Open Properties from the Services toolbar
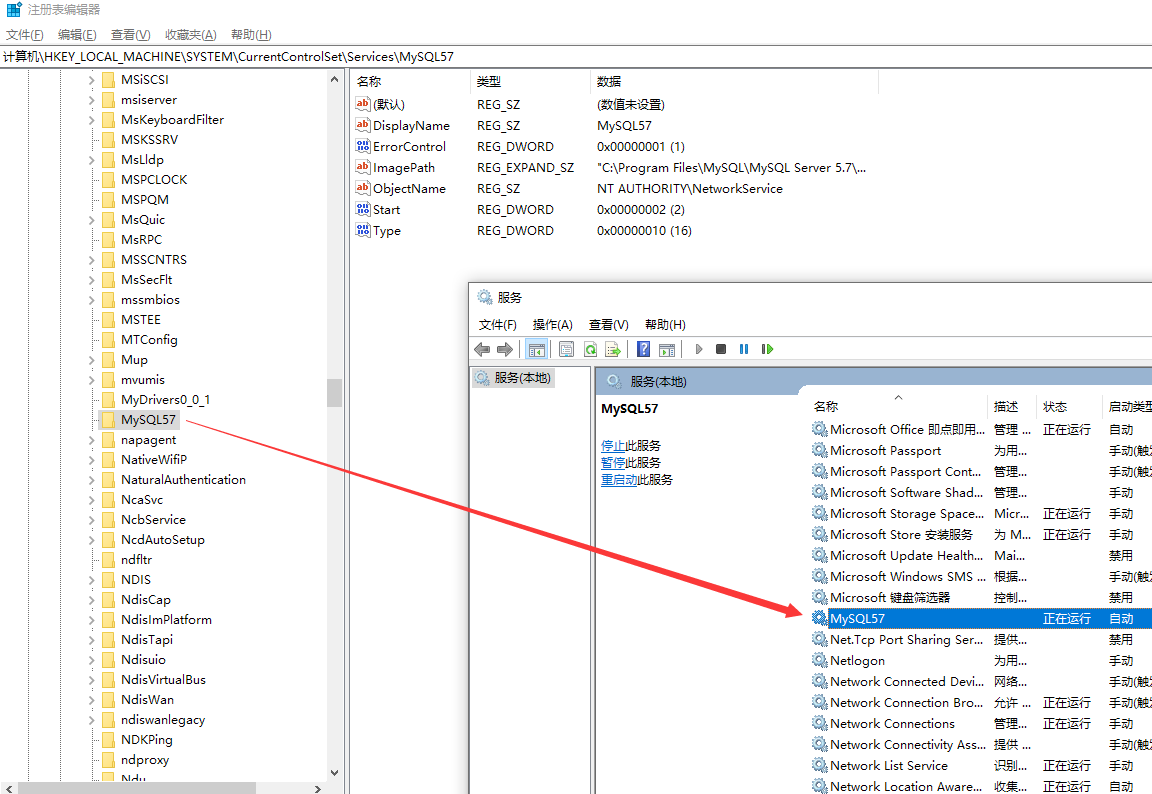Image resolution: width=1152 pixels, height=794 pixels. point(566,349)
